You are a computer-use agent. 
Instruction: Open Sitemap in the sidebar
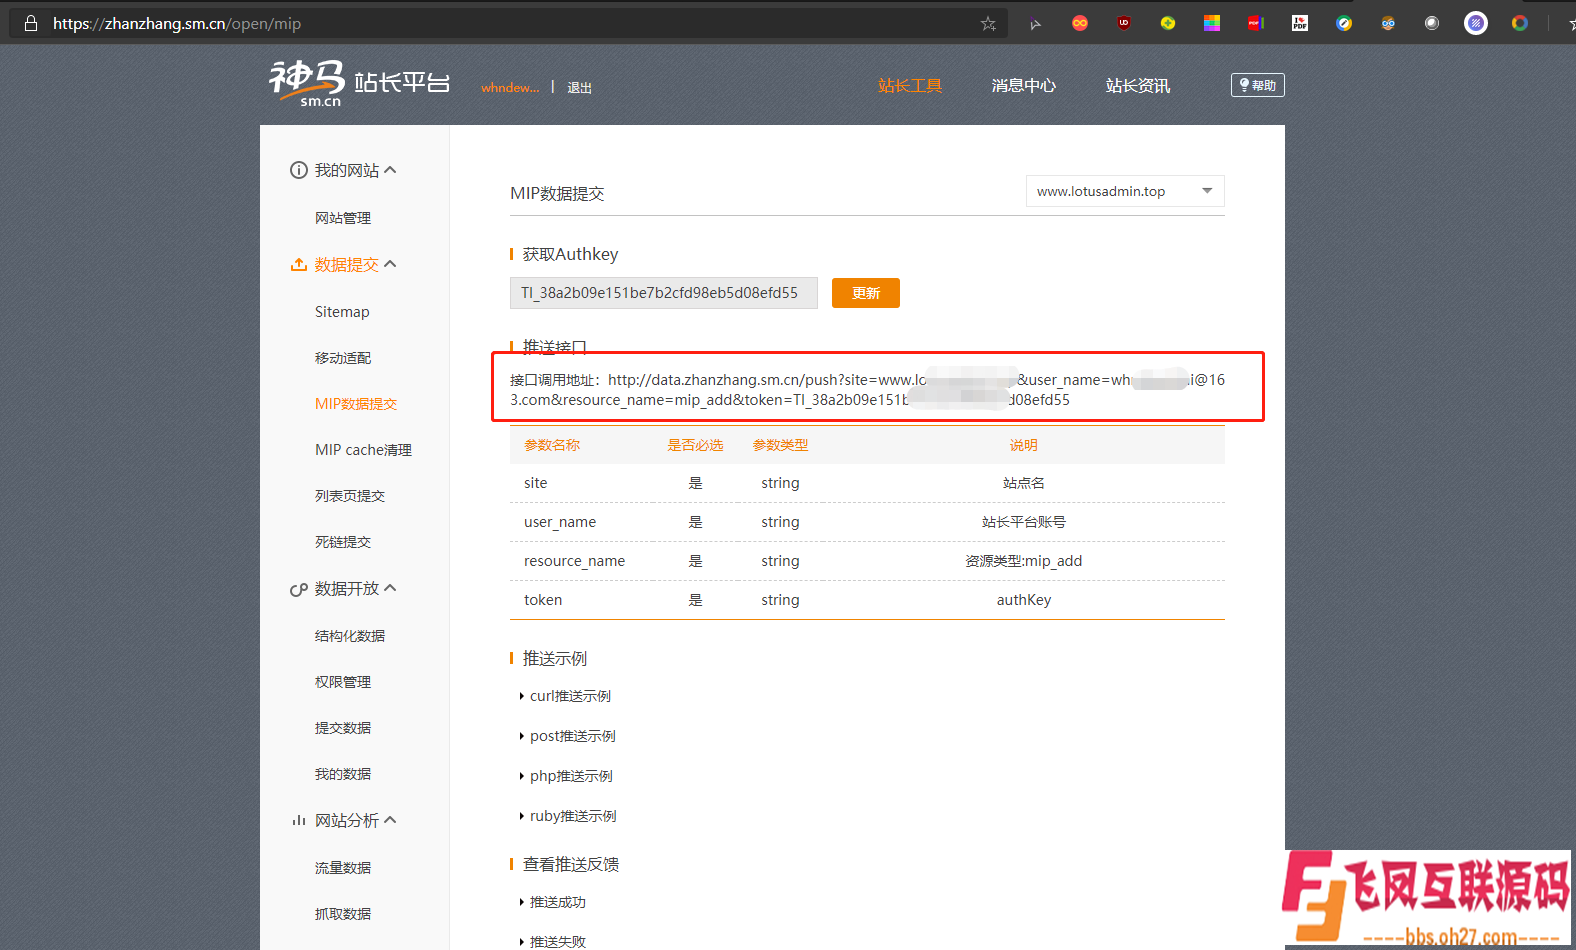[x=342, y=312]
